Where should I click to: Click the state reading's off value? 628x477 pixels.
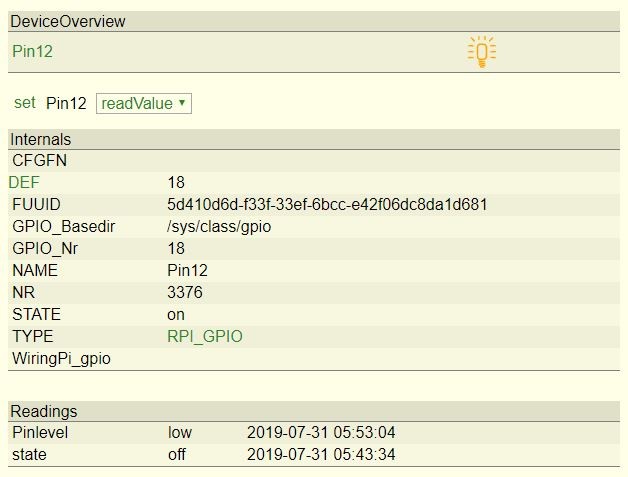pos(178,455)
